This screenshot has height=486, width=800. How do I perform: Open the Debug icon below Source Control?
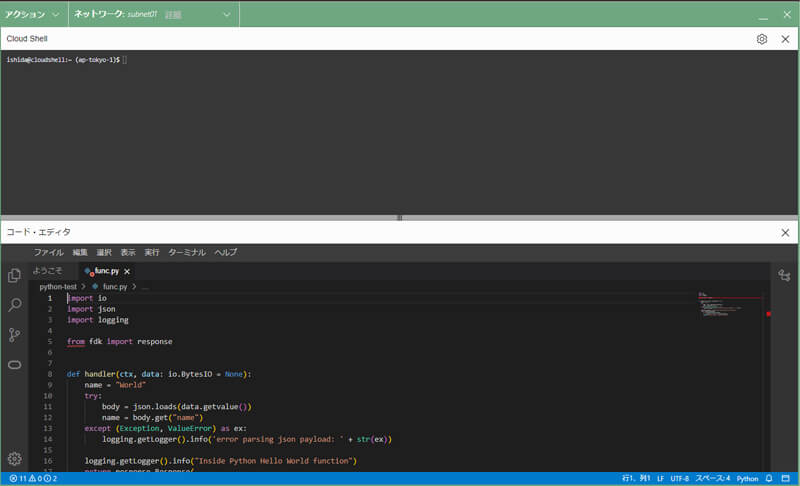(14, 365)
